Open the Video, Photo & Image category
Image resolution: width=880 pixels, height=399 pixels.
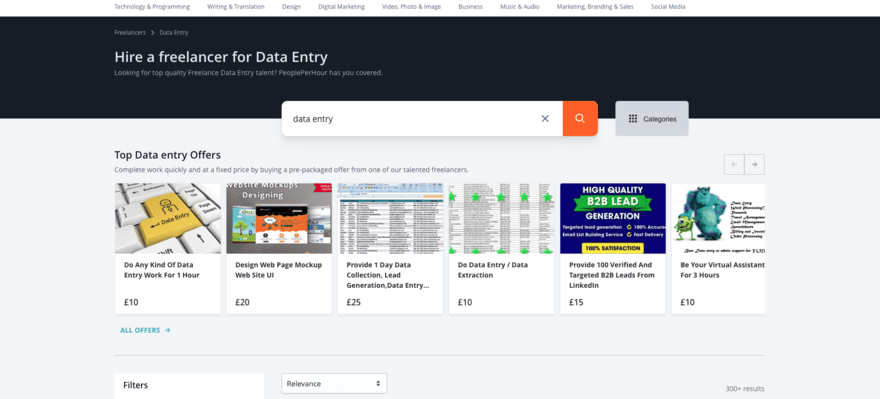click(411, 7)
